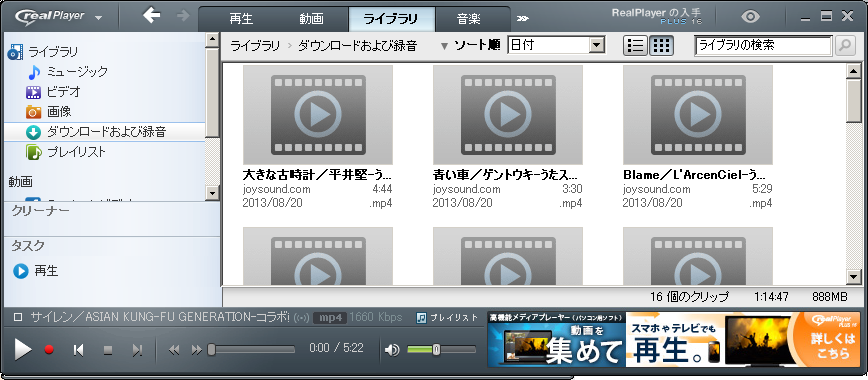
Task: Select ダウンロードおよび録音 in the sidebar
Action: click(105, 132)
